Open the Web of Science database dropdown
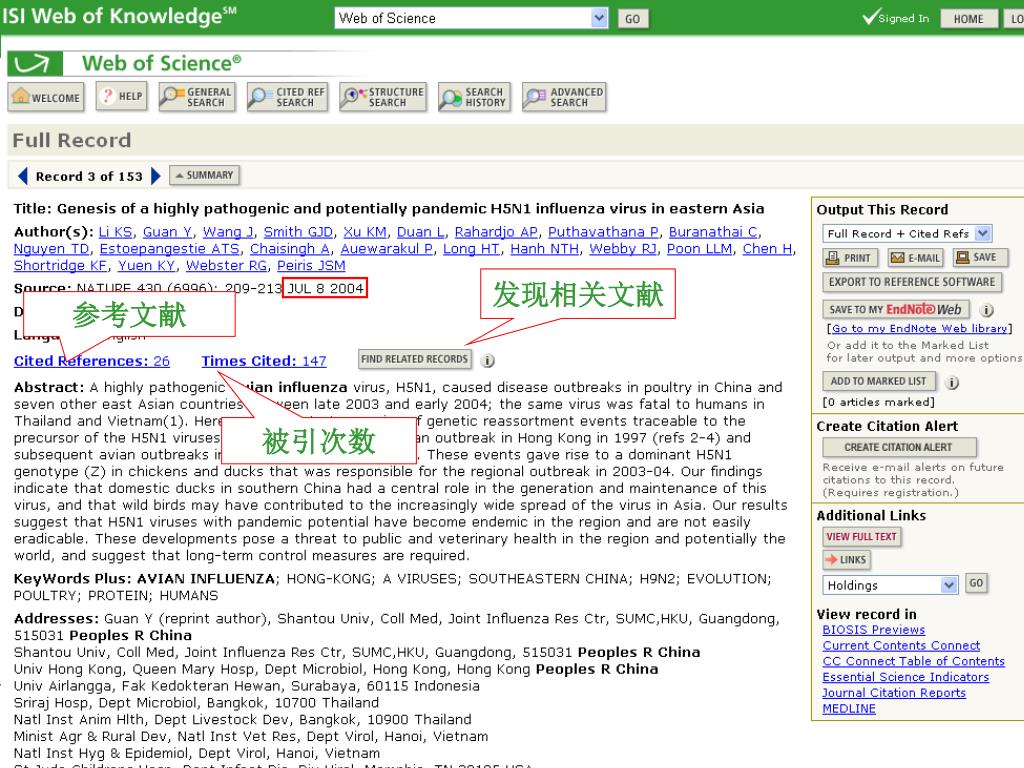Viewport: 1024px width, 768px height. click(x=600, y=18)
